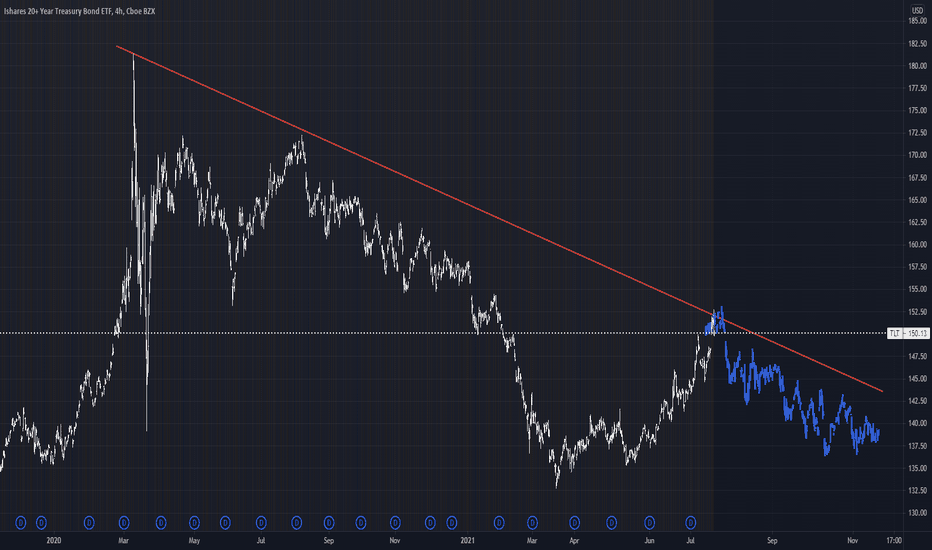Click the Apr label on time axis

[574, 540]
